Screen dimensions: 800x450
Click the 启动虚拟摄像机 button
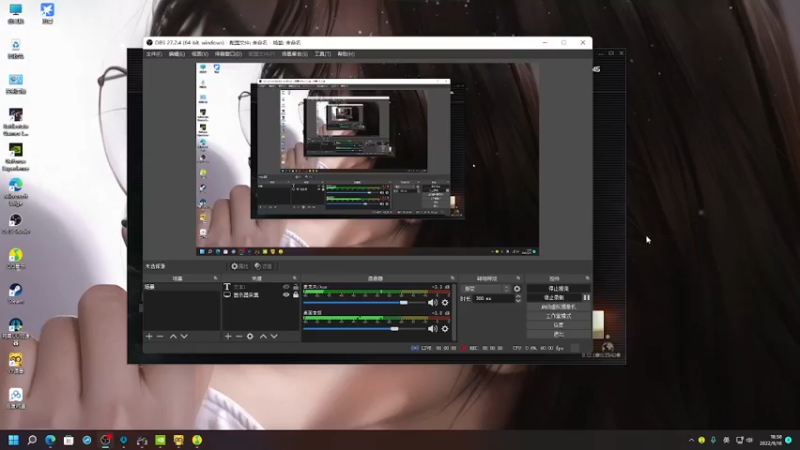(558, 307)
